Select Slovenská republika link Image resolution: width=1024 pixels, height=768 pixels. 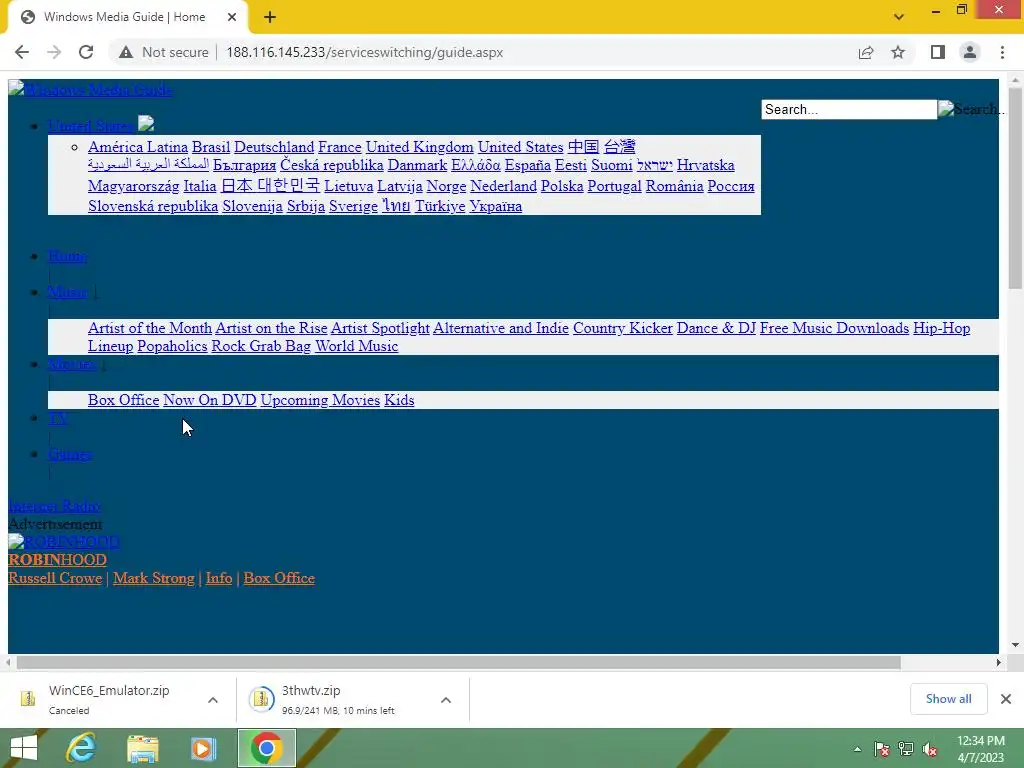153,206
